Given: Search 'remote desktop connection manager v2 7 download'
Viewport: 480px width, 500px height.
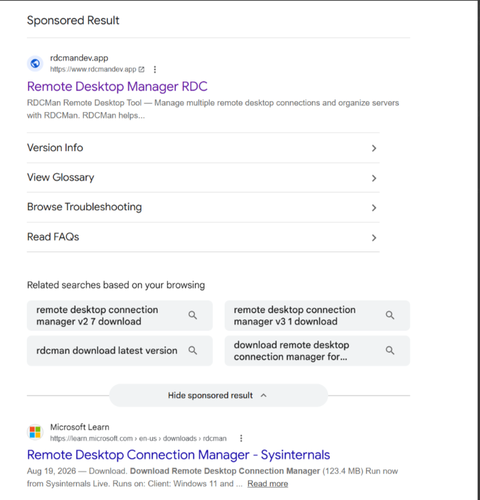Looking at the screenshot, I should coord(120,315).
